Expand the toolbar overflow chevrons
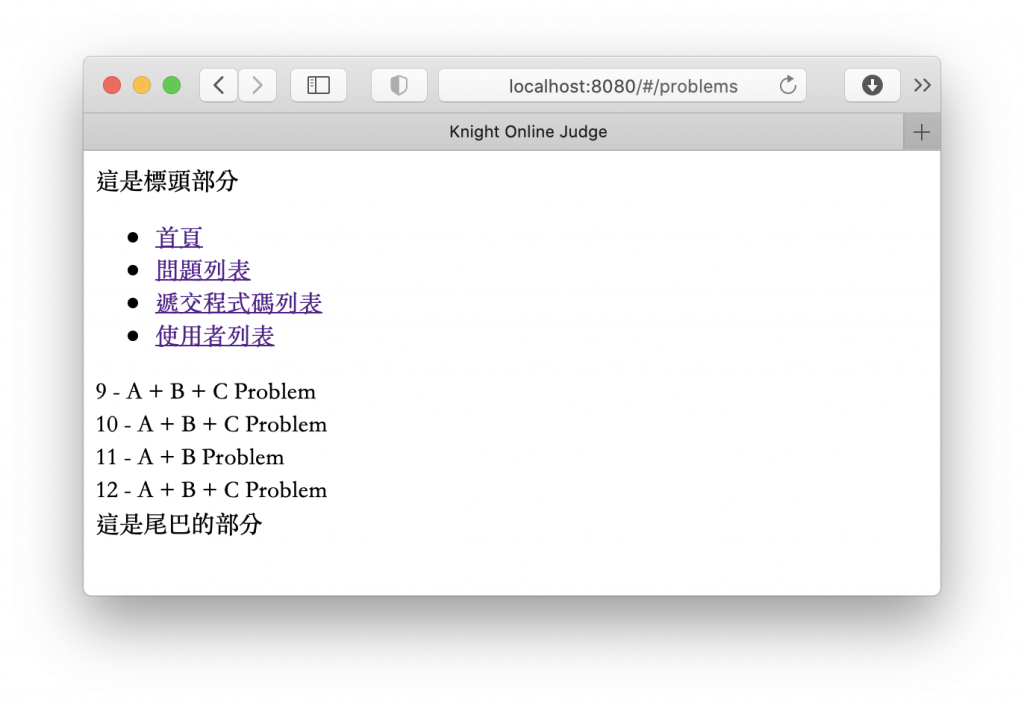This screenshot has width=1024, height=706. tap(922, 86)
